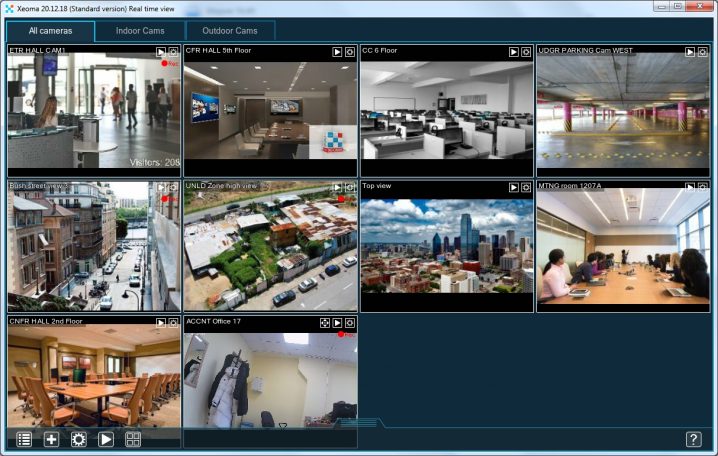Screen dimensions: 718x456
Task: Open archive playback in bottom toolbar
Action: pyautogui.click(x=106, y=439)
